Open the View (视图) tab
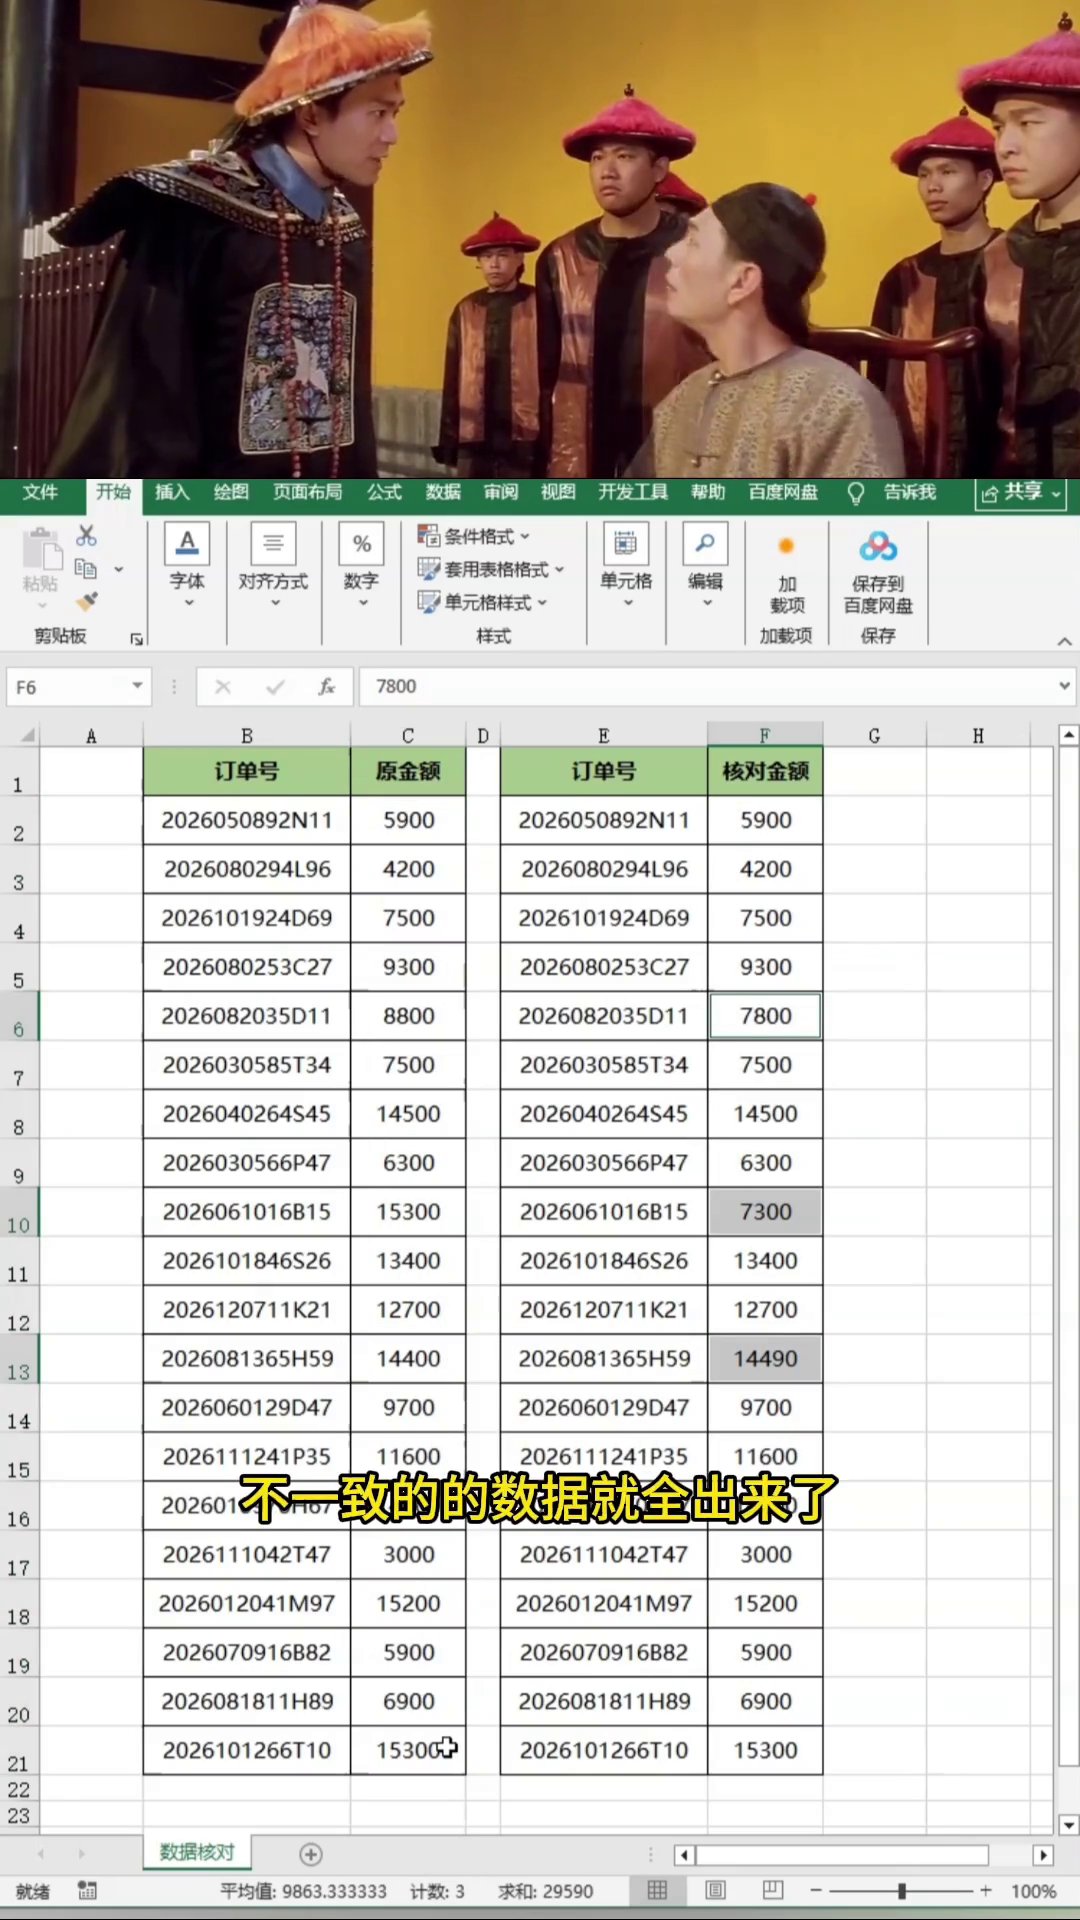 point(558,492)
